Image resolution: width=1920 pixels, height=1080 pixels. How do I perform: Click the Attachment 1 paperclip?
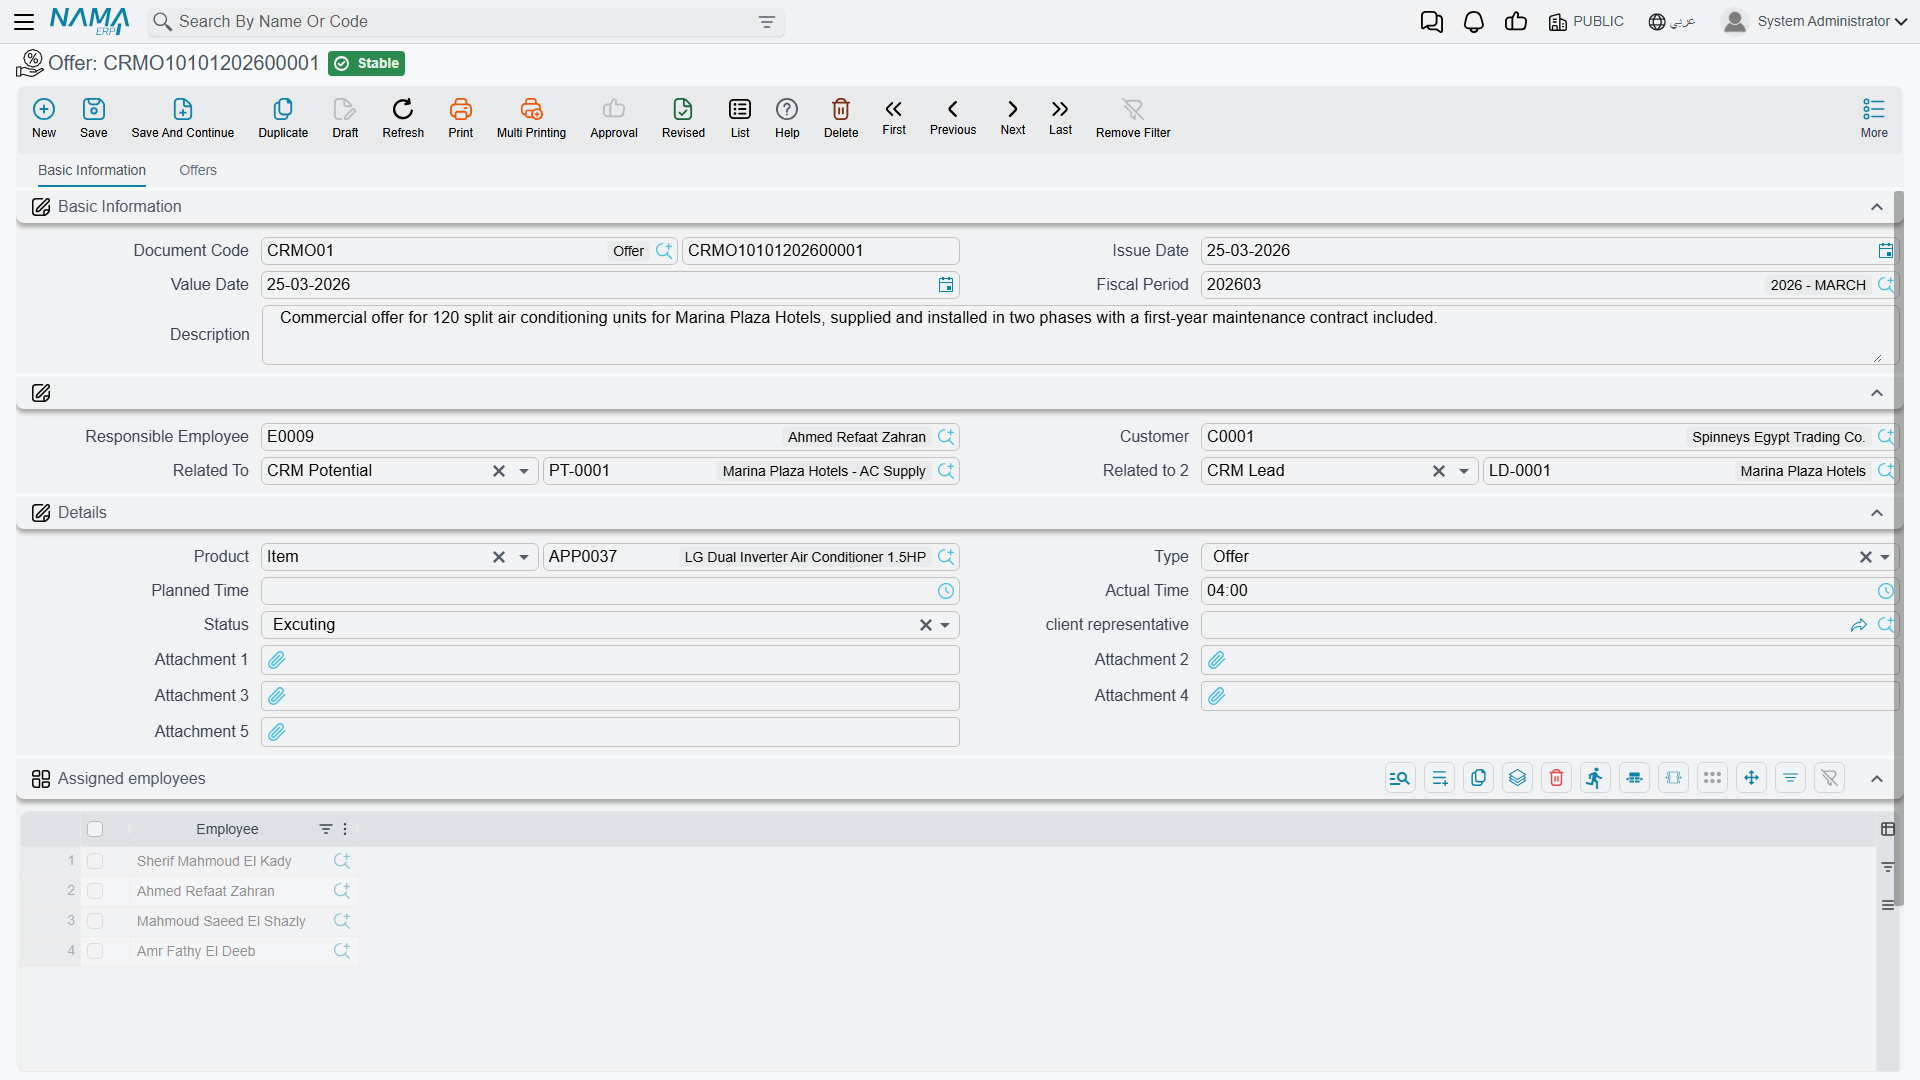pyautogui.click(x=277, y=660)
